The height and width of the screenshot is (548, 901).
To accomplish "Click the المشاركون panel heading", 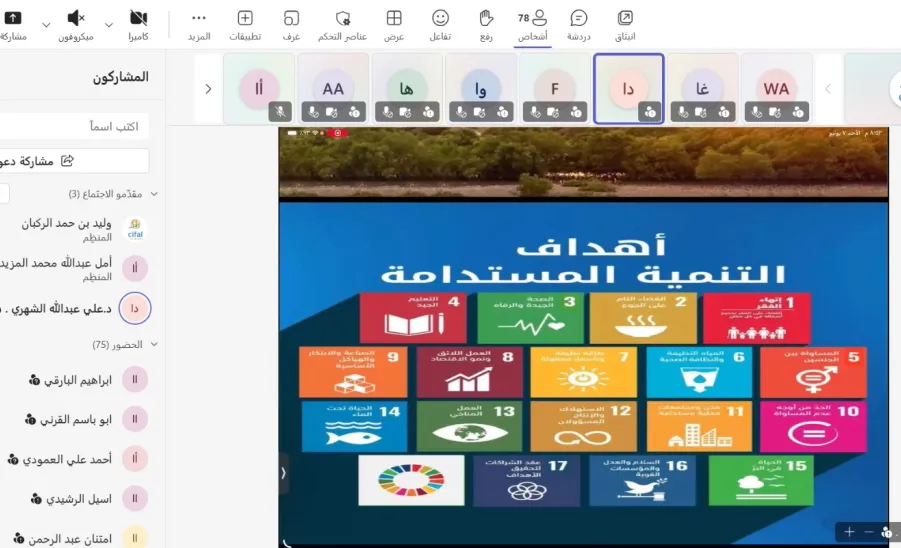I will [x=121, y=76].
